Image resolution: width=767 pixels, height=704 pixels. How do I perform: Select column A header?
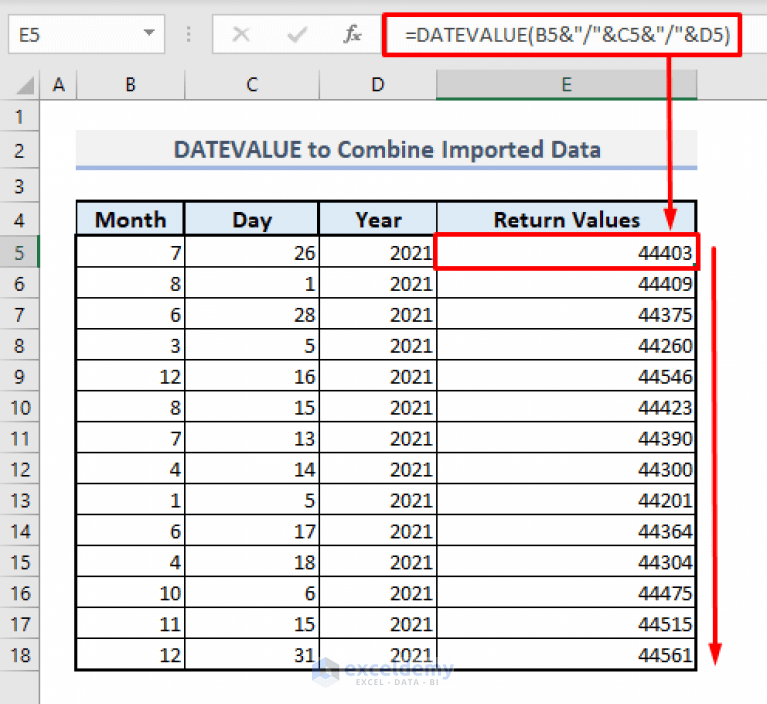pyautogui.click(x=59, y=85)
